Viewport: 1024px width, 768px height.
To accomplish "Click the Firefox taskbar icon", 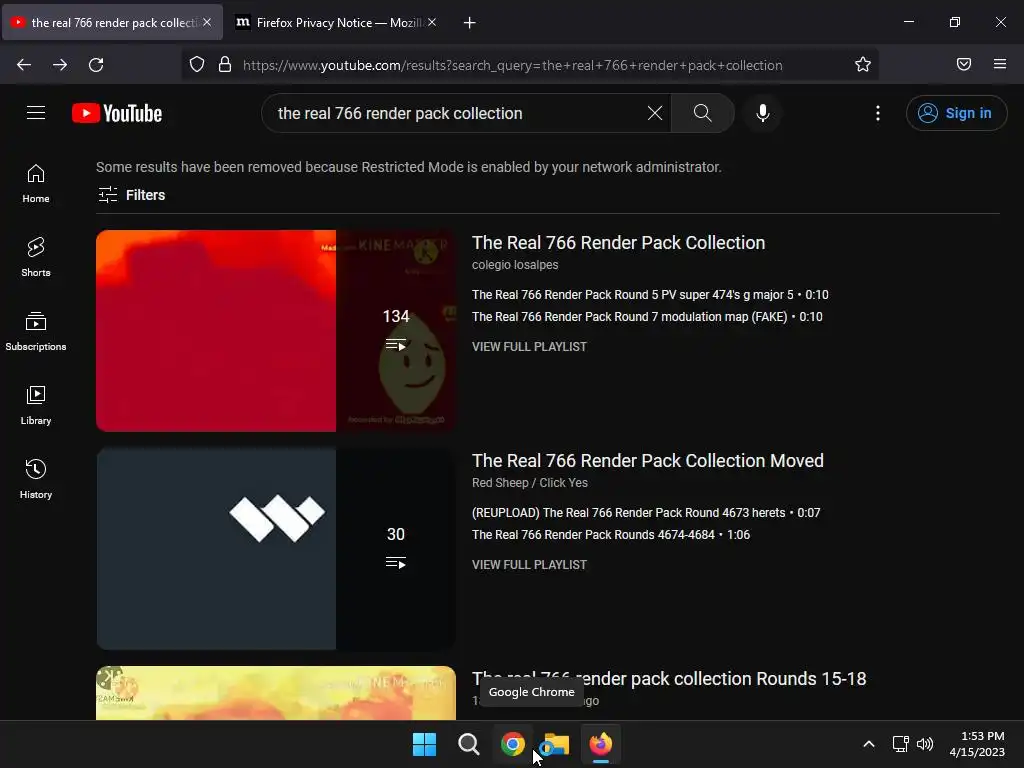I will pyautogui.click(x=600, y=744).
